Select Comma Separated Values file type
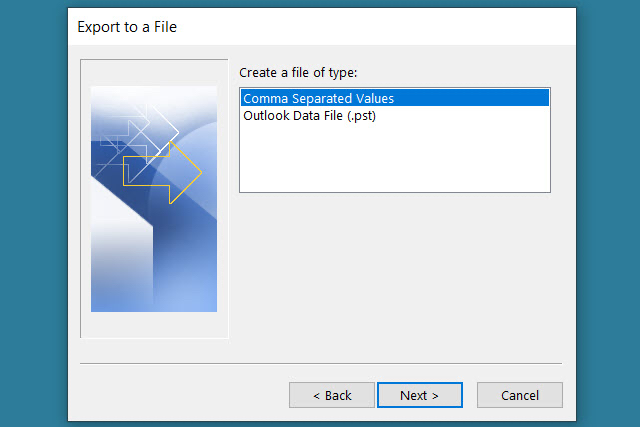The height and width of the screenshot is (427, 640). click(x=319, y=98)
